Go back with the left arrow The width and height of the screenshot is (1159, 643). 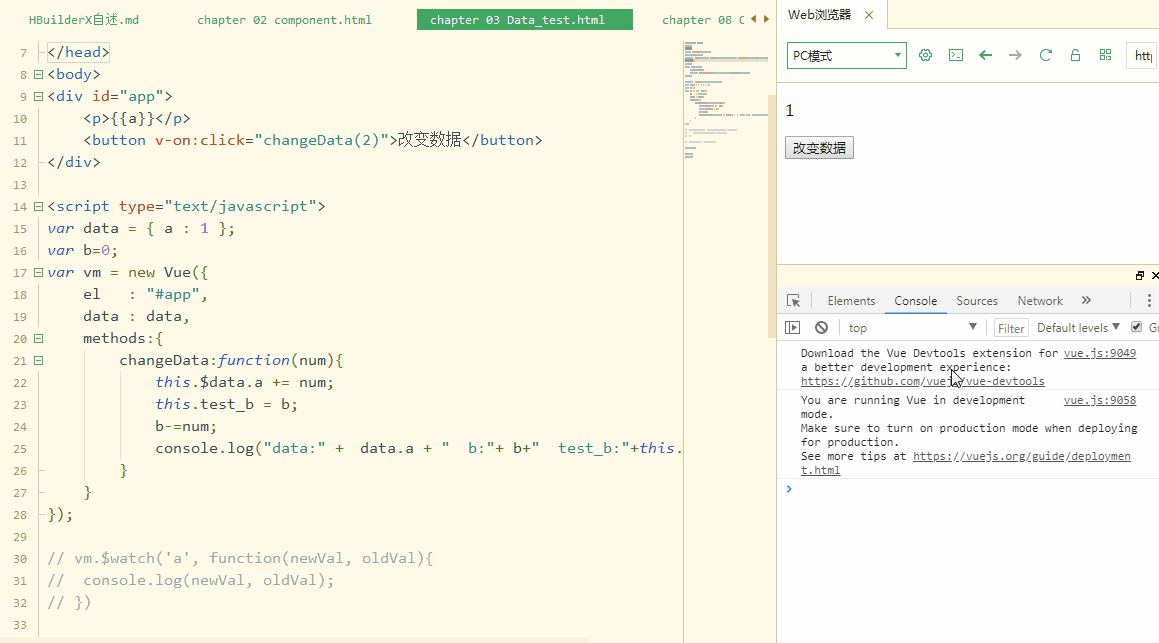[985, 55]
